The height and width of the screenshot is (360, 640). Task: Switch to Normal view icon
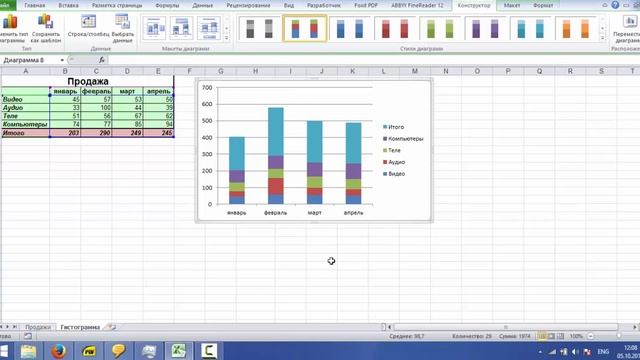coord(542,336)
